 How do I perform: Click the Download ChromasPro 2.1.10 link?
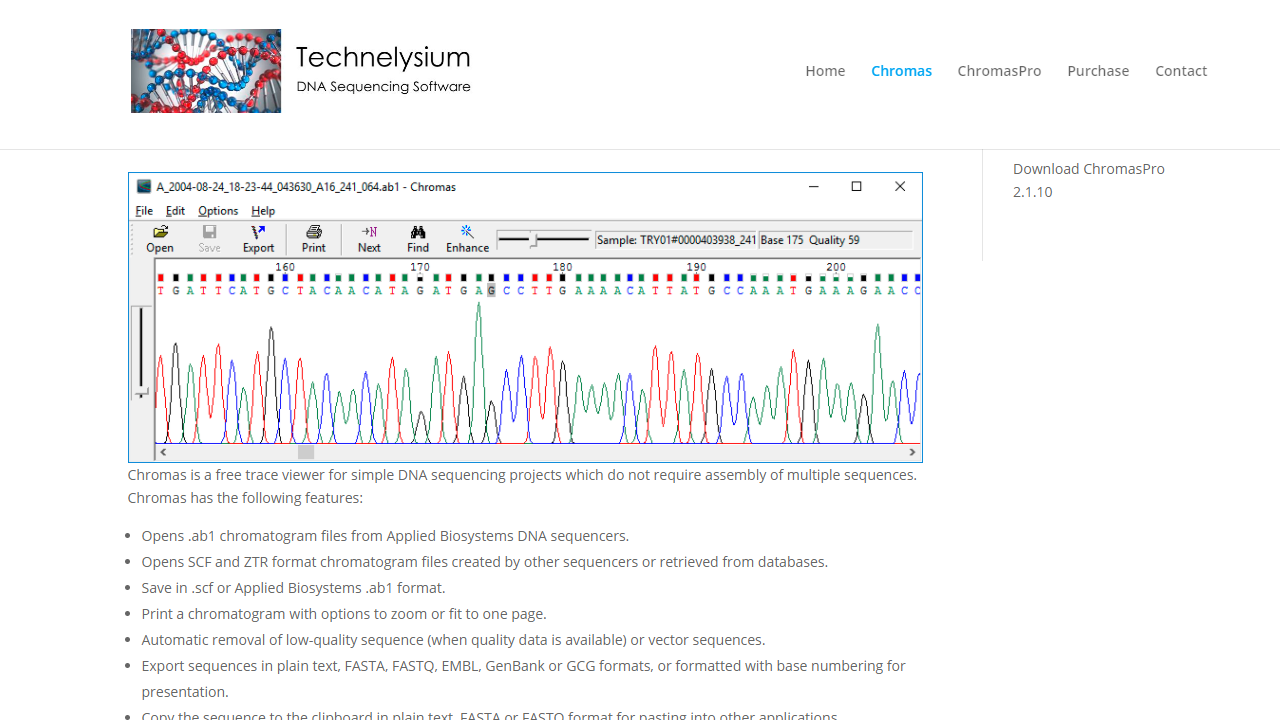1088,180
